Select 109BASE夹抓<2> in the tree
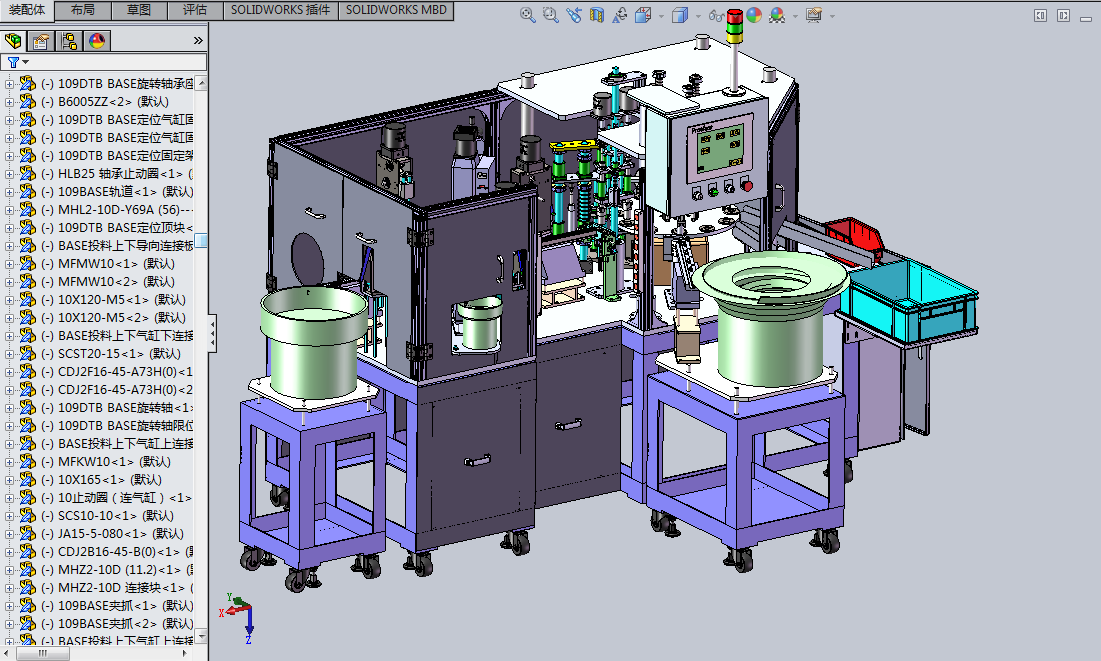 pos(117,623)
